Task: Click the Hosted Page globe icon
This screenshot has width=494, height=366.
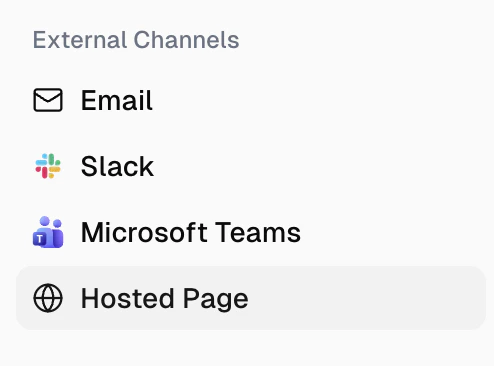Action: [x=48, y=298]
